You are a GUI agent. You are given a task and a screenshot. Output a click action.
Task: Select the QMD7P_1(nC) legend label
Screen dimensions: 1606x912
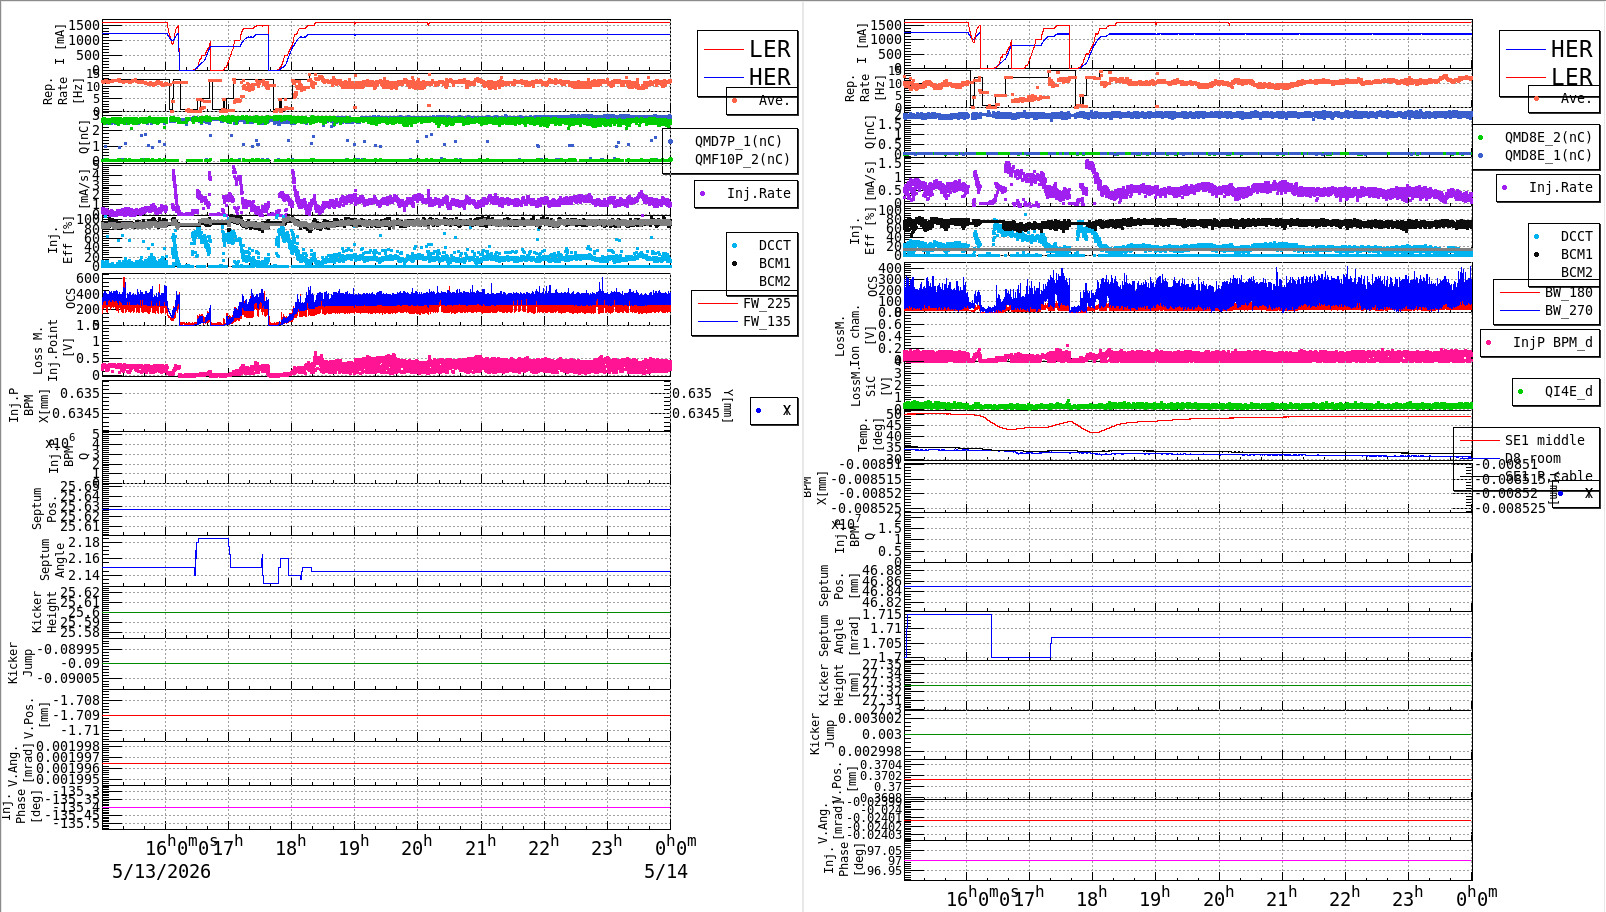pyautogui.click(x=738, y=141)
